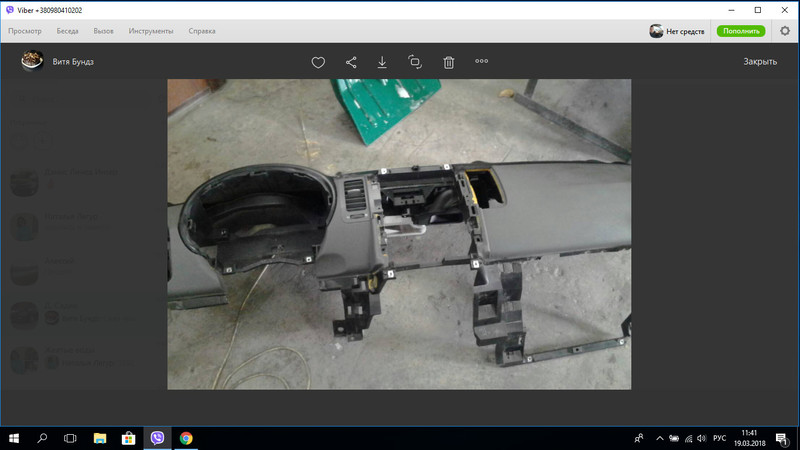Open the Инструменты menu

(150, 31)
